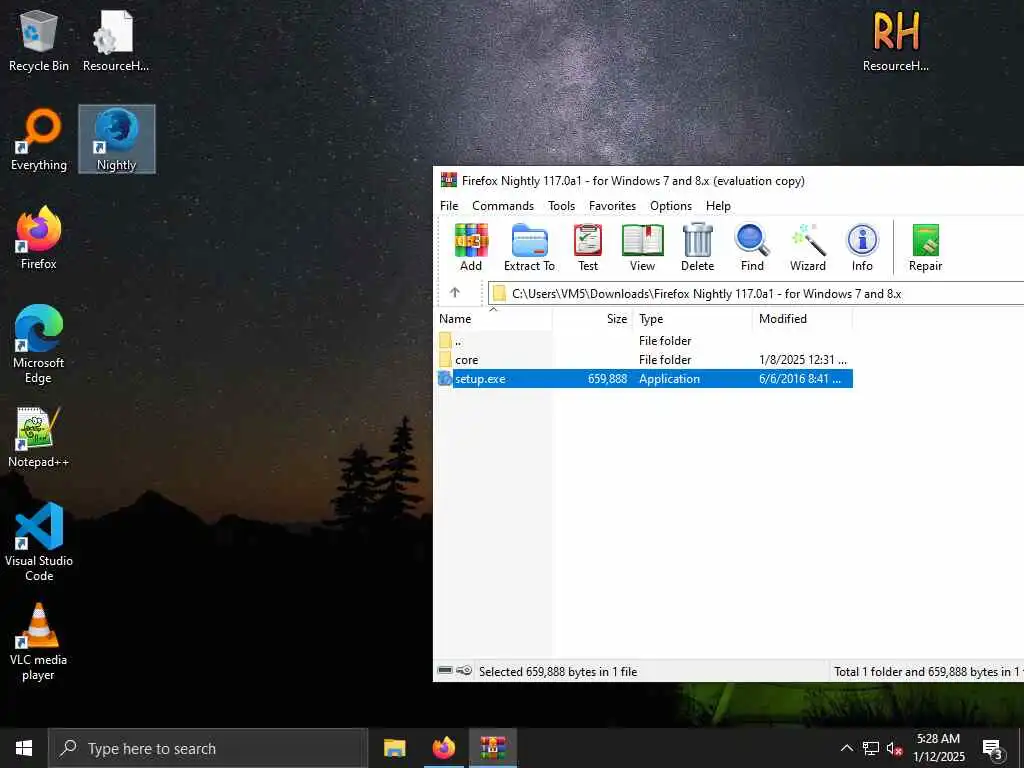The image size is (1024, 768).
Task: Click the Firefox taskbar icon
Action: tap(443, 748)
